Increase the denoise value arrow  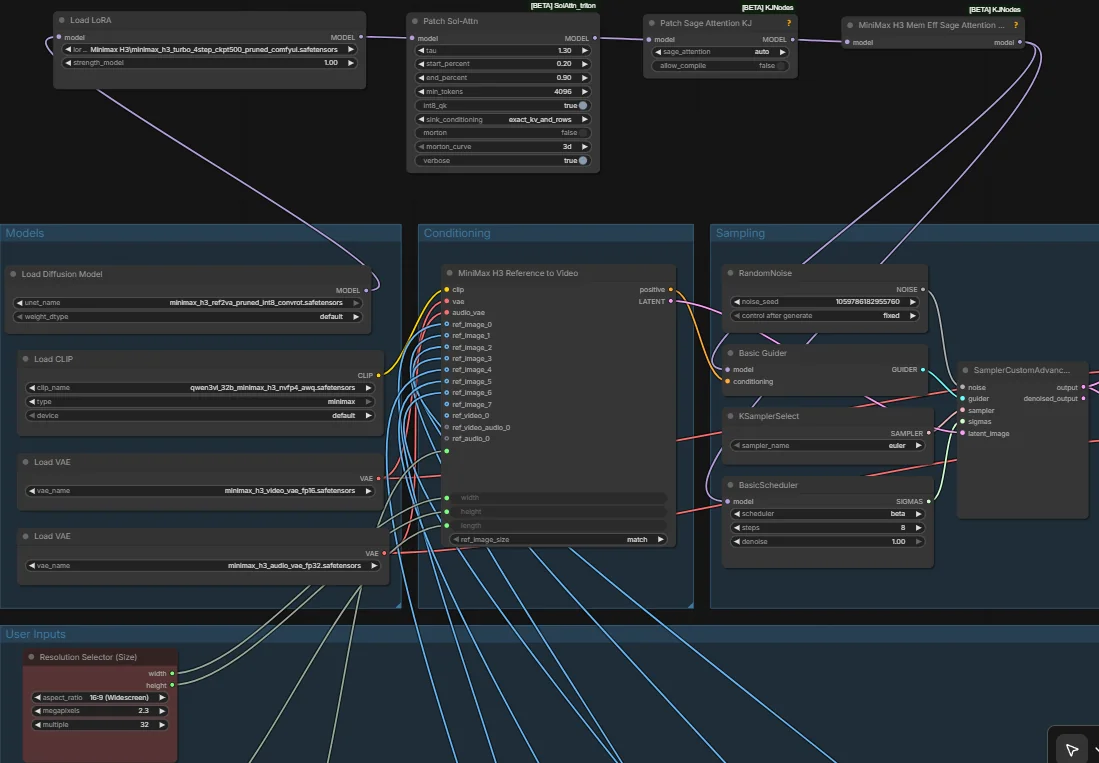(x=918, y=542)
